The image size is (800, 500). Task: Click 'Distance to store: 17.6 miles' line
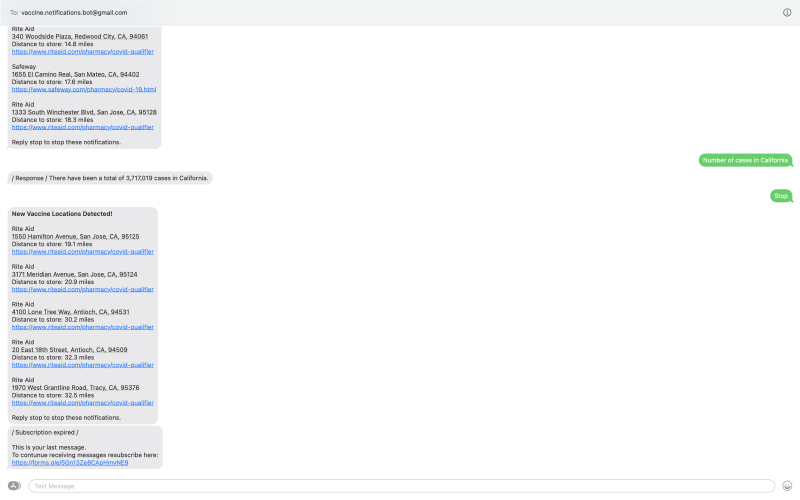[x=52, y=82]
